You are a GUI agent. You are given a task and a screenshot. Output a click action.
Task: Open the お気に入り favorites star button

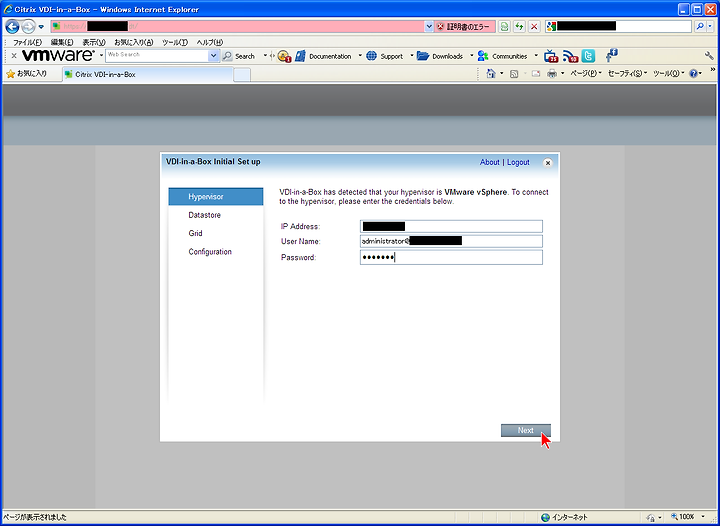pos(27,73)
